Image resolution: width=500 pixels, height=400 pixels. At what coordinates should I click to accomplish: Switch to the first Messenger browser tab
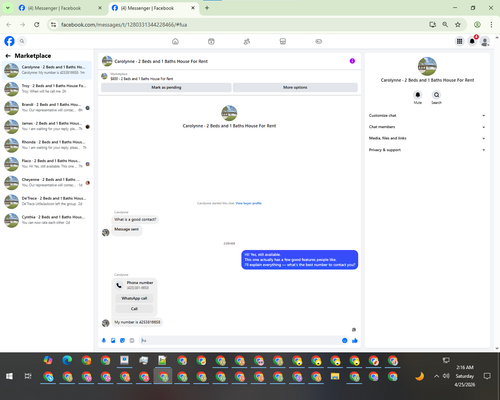point(60,8)
